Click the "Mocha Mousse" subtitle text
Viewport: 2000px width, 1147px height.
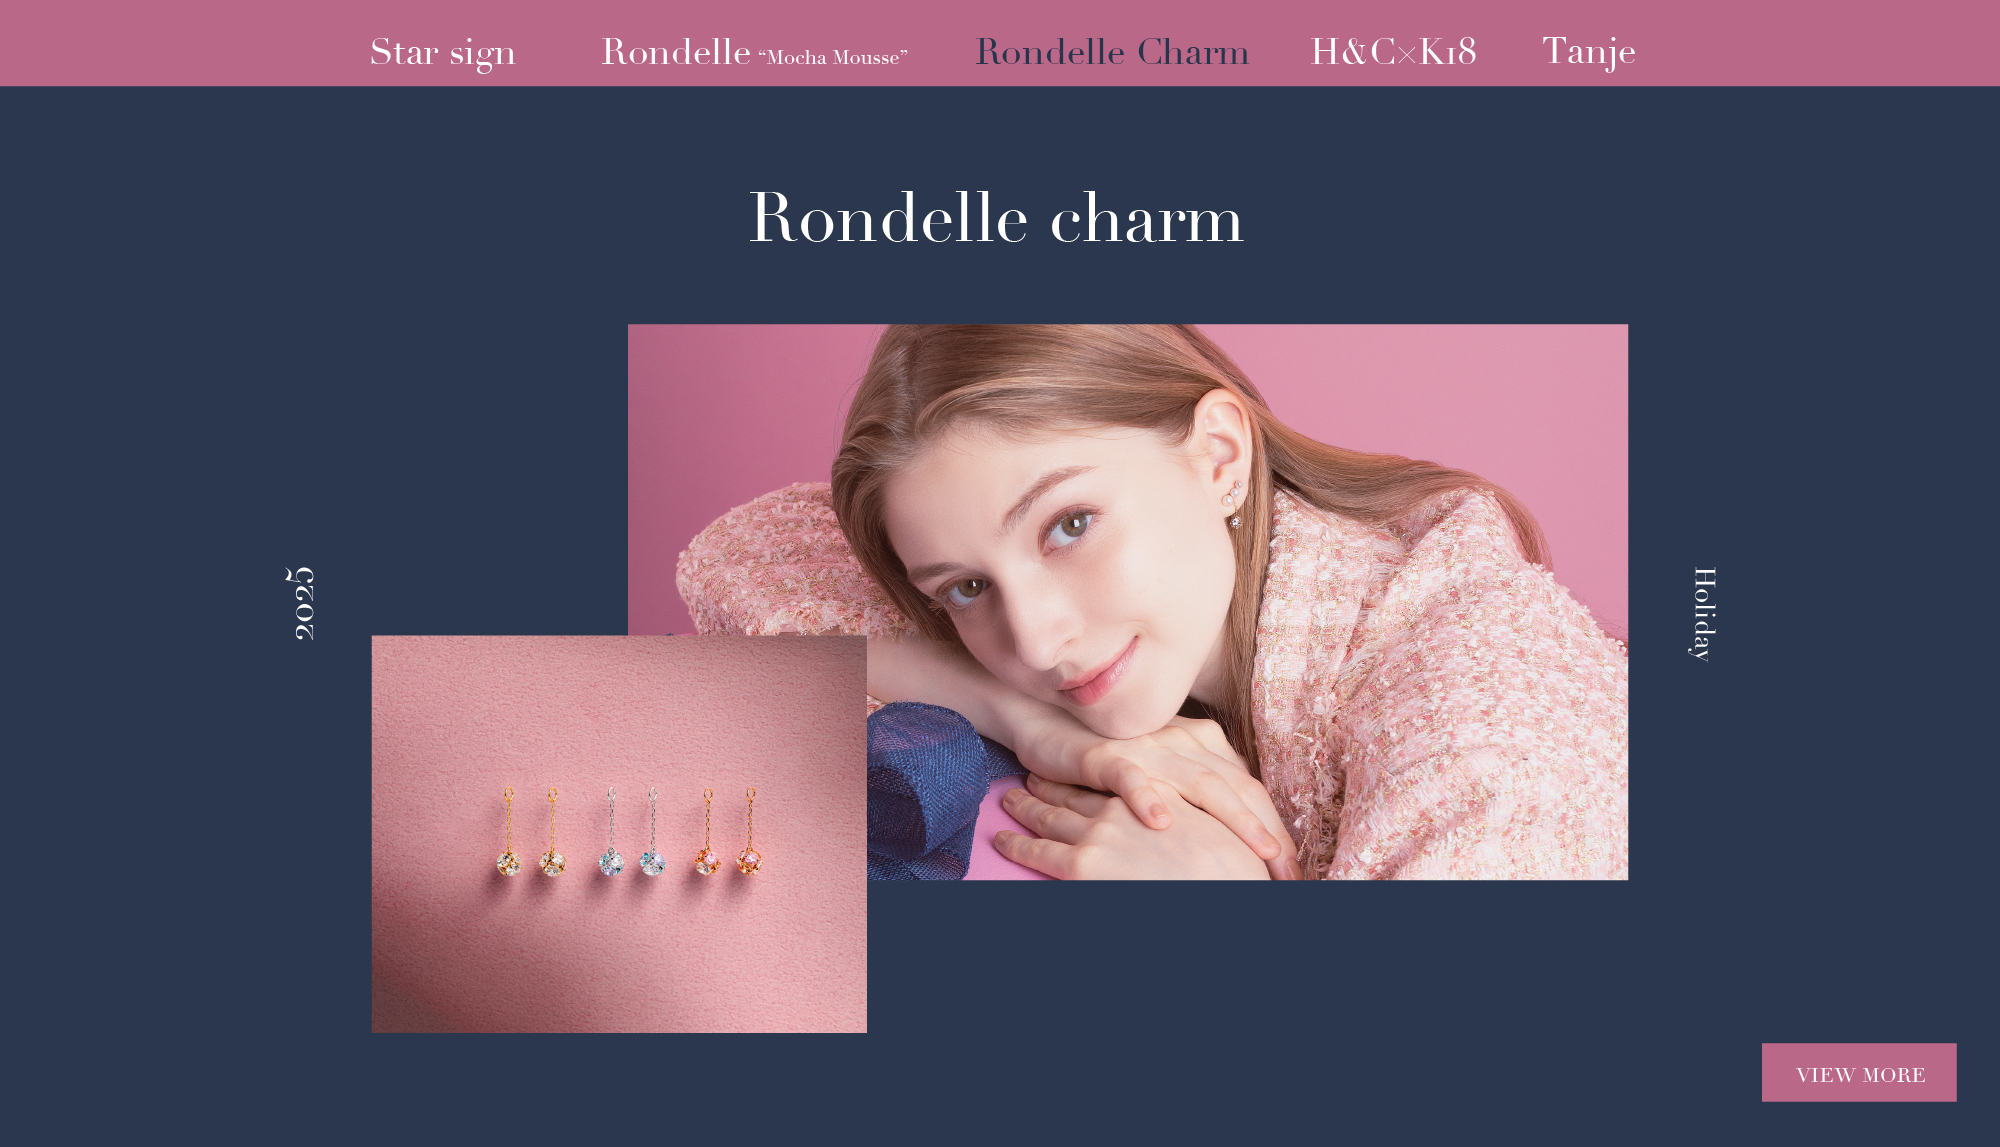(833, 58)
